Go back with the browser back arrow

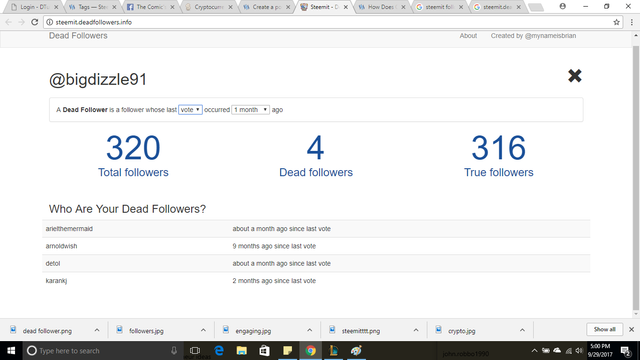click(9, 22)
